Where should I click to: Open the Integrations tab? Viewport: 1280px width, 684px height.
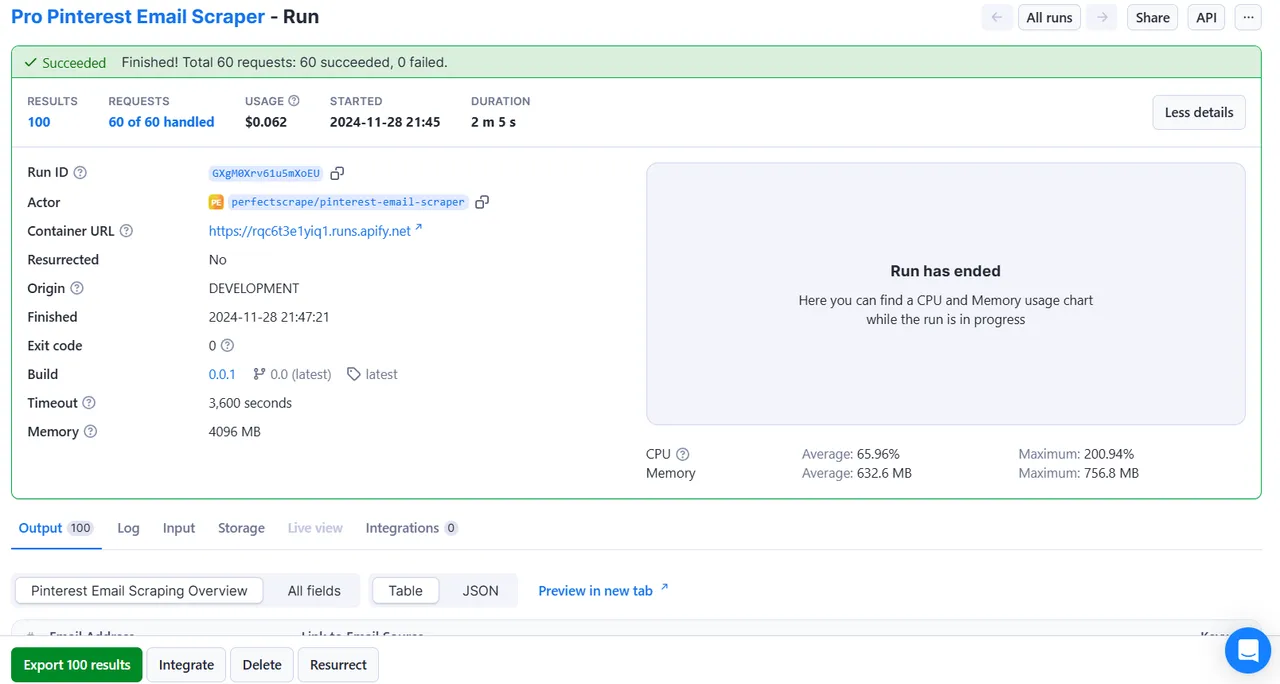[412, 528]
